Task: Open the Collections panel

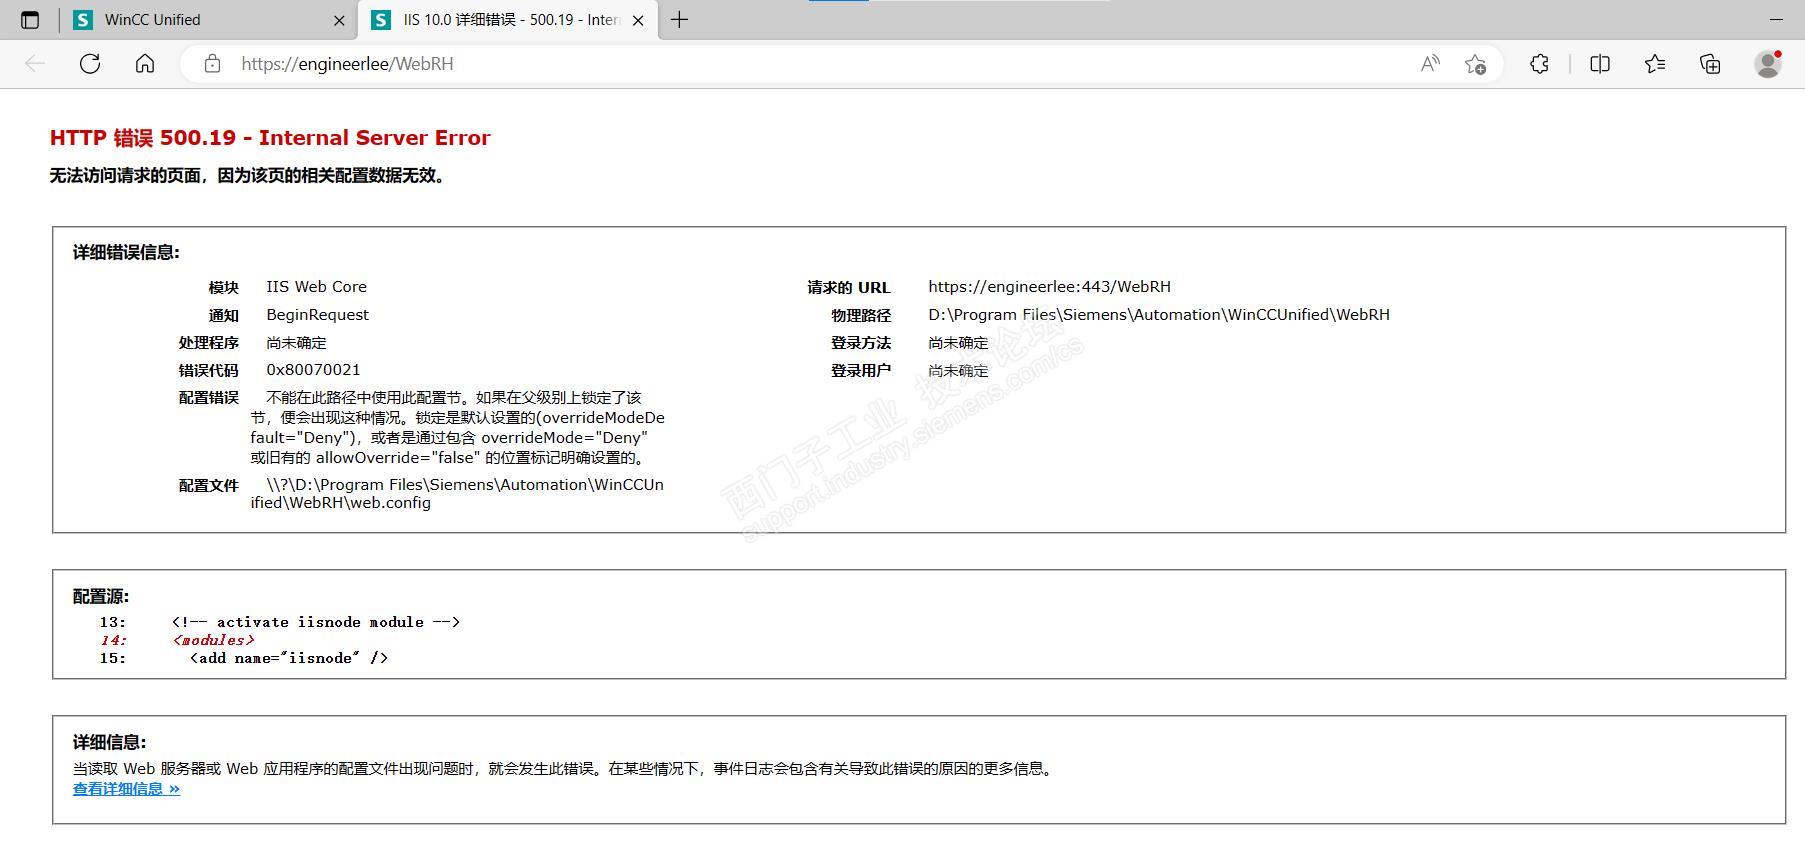Action: click(1710, 64)
